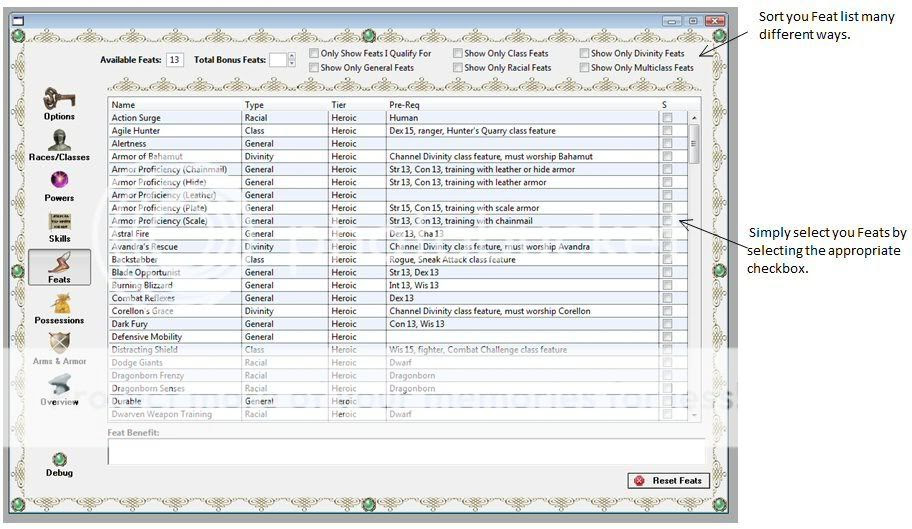Click the S column header
The height and width of the screenshot is (529, 912).
673,105
